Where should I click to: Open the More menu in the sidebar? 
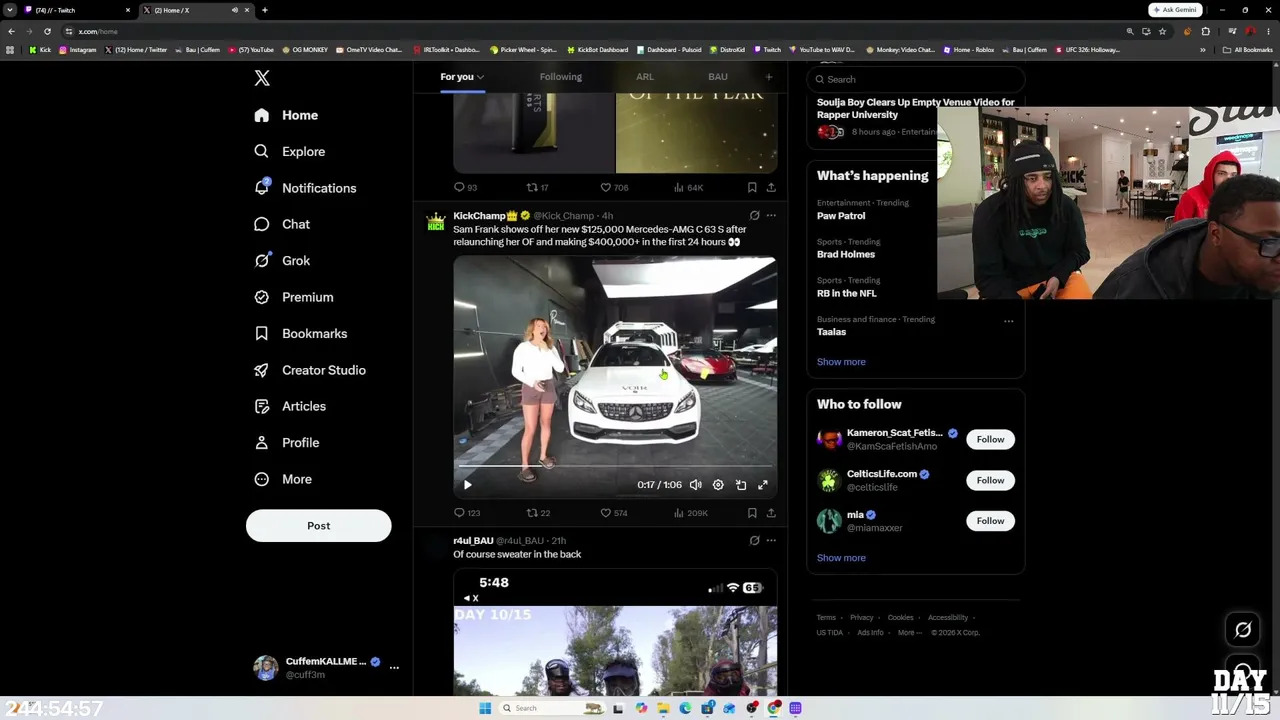tap(283, 479)
